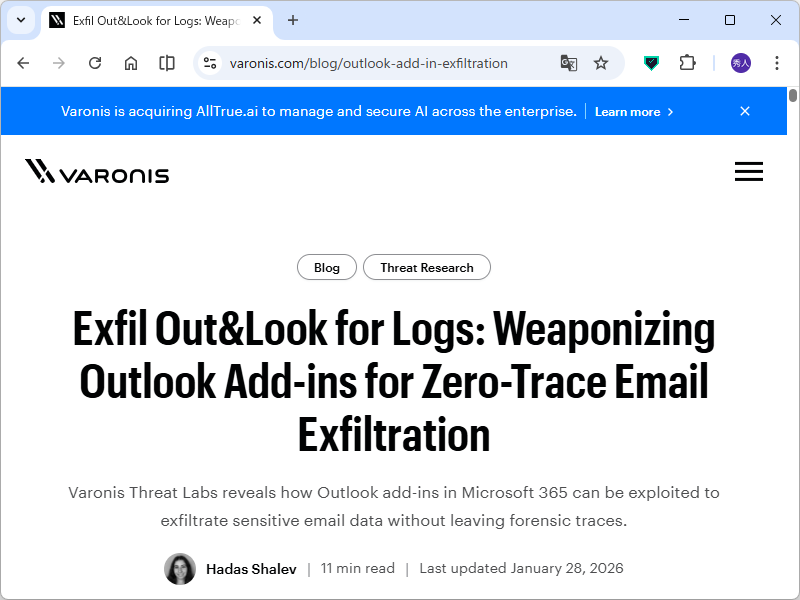This screenshot has height=600, width=800.
Task: Open the Extensions puzzle-piece icon
Action: 687,62
